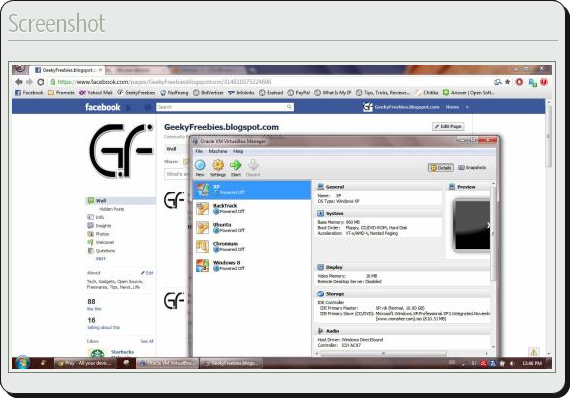Click the New VM icon in VirtualBox toolbar
570x398 pixels.
coord(200,165)
